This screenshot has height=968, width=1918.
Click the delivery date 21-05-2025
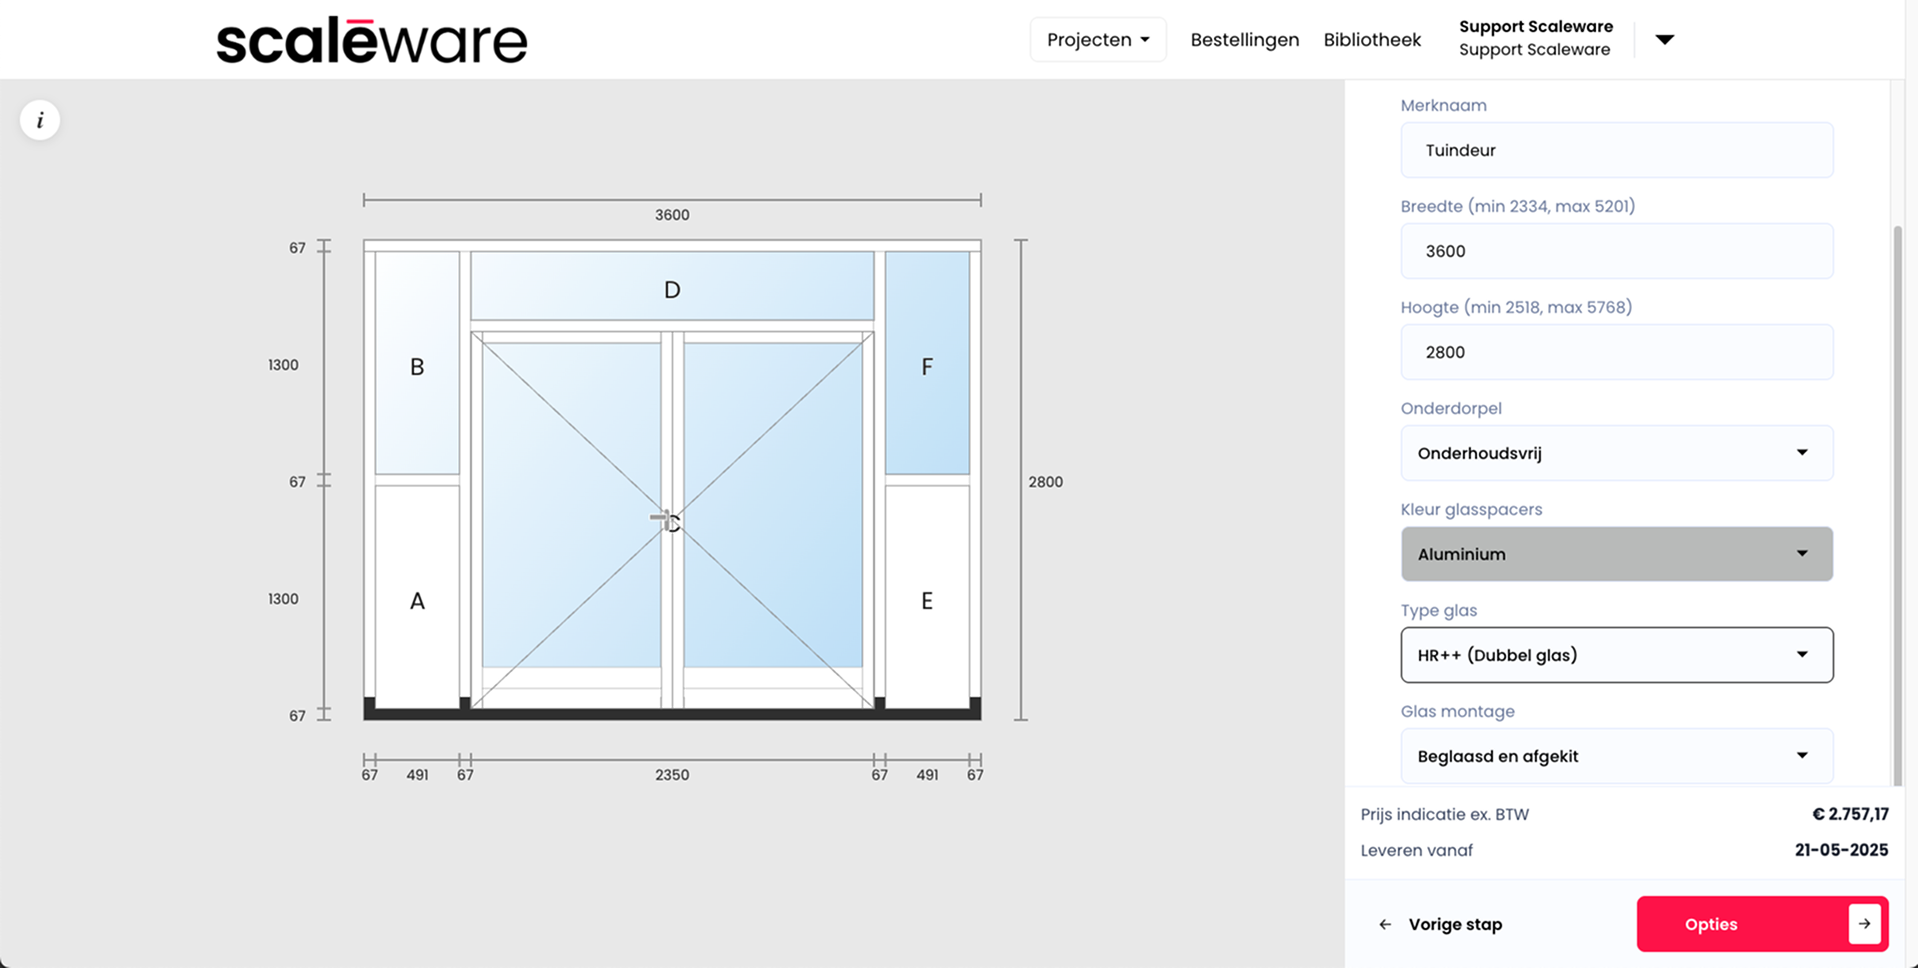coord(1841,850)
